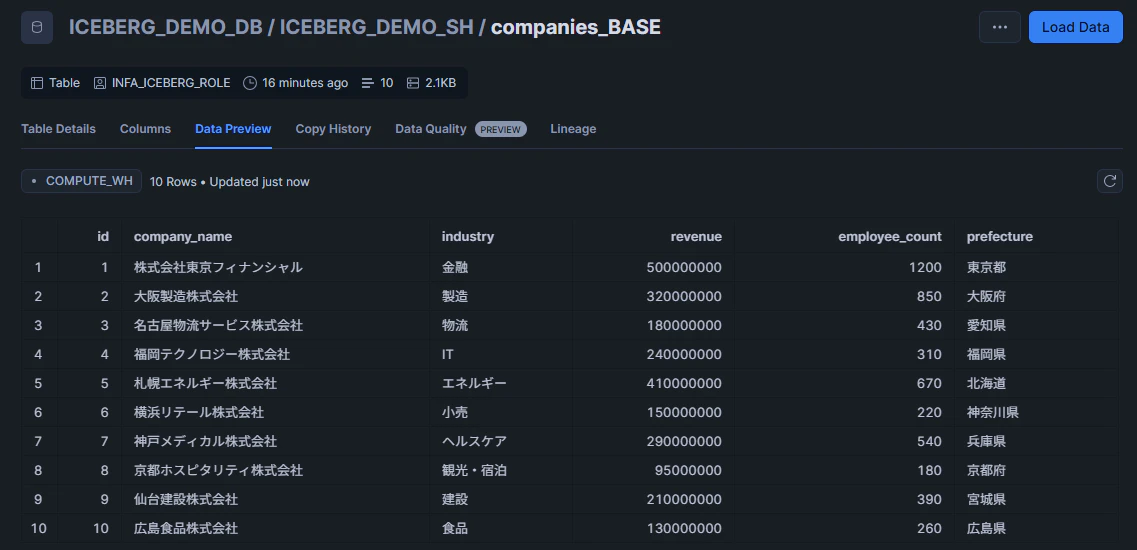Go to ICEBERG_DEMO_DB in the breadcrumb

[x=165, y=27]
